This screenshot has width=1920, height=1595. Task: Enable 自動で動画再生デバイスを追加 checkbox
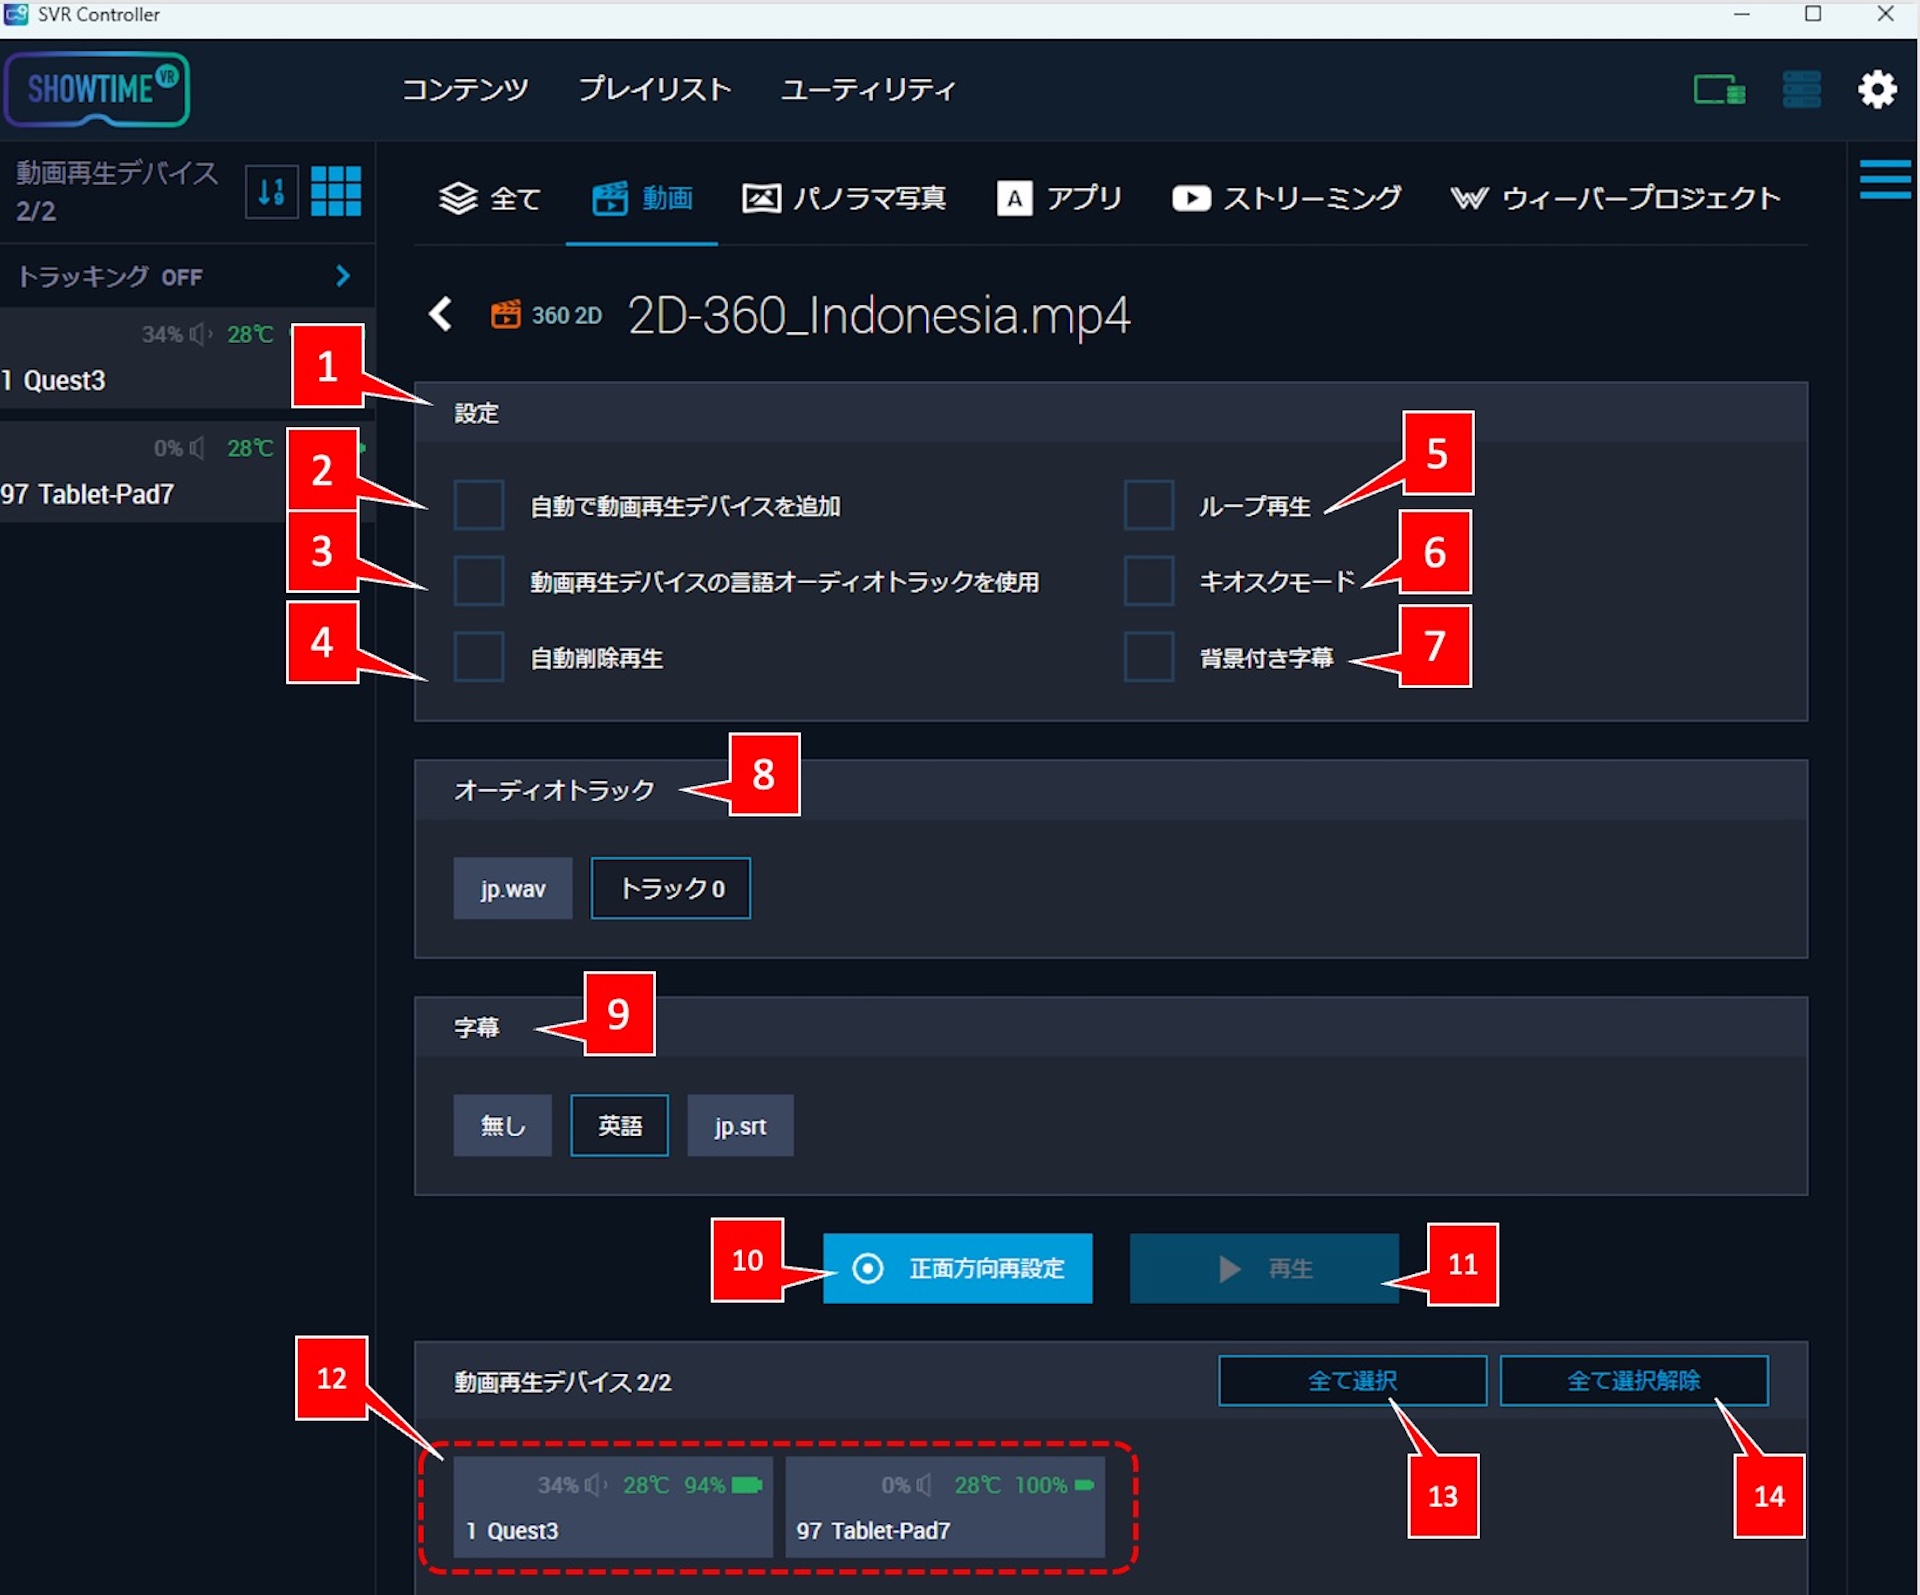point(478,505)
